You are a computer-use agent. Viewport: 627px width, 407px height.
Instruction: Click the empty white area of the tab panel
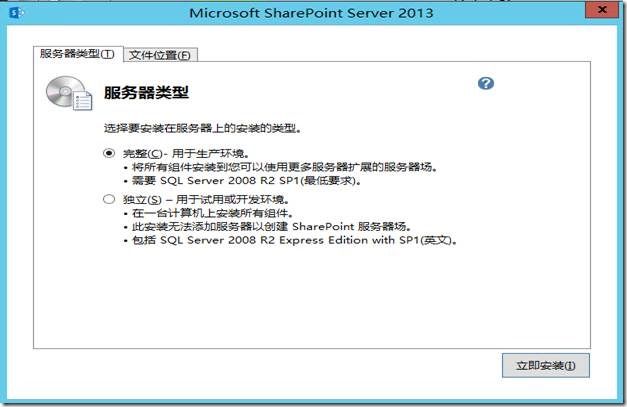point(312,298)
